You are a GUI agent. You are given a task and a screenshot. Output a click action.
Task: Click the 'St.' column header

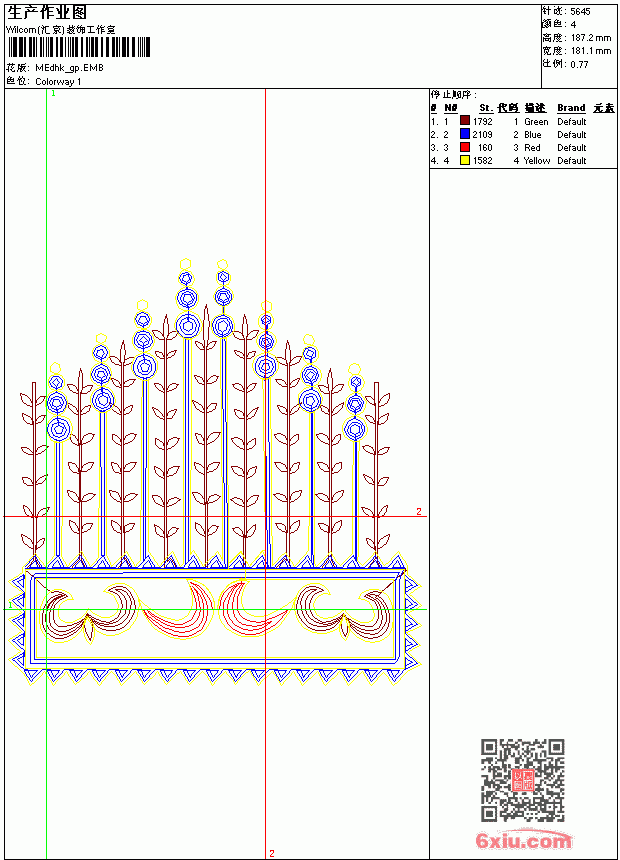point(486,108)
